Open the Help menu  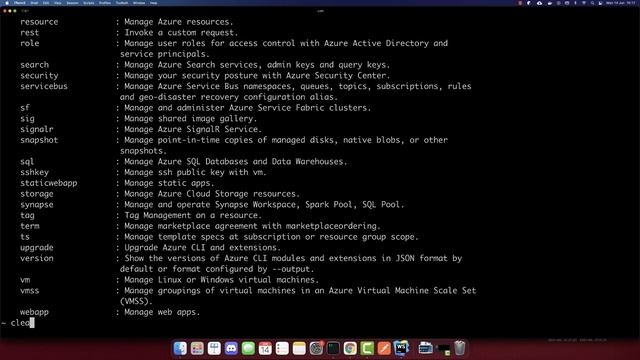point(153,3)
